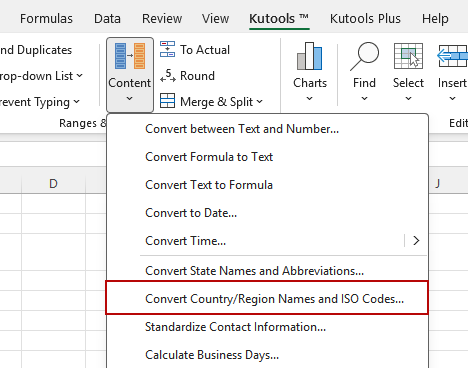
Task: Open the Review tab
Action: click(x=162, y=19)
